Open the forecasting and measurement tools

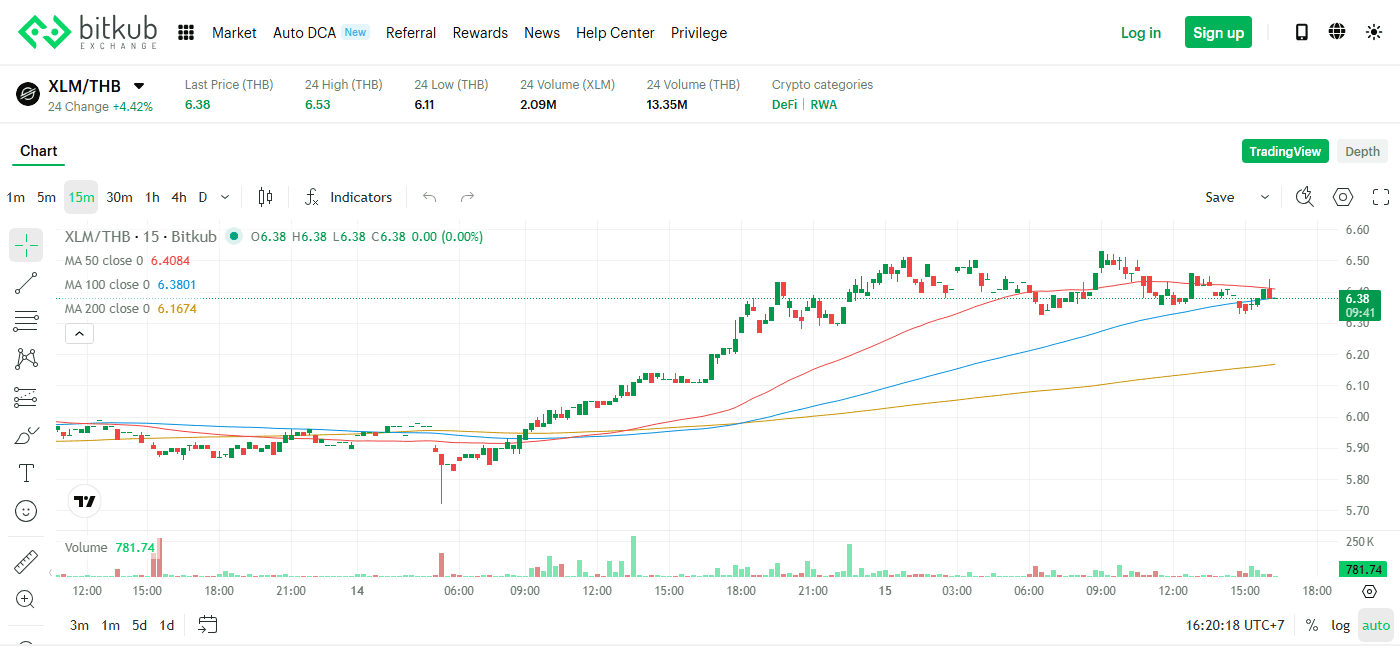[26, 397]
